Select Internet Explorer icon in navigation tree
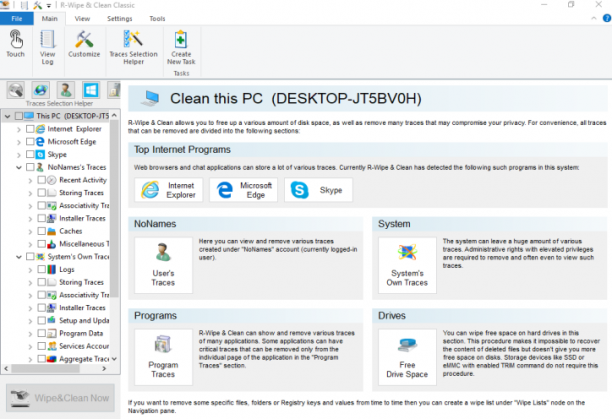 tap(40, 129)
